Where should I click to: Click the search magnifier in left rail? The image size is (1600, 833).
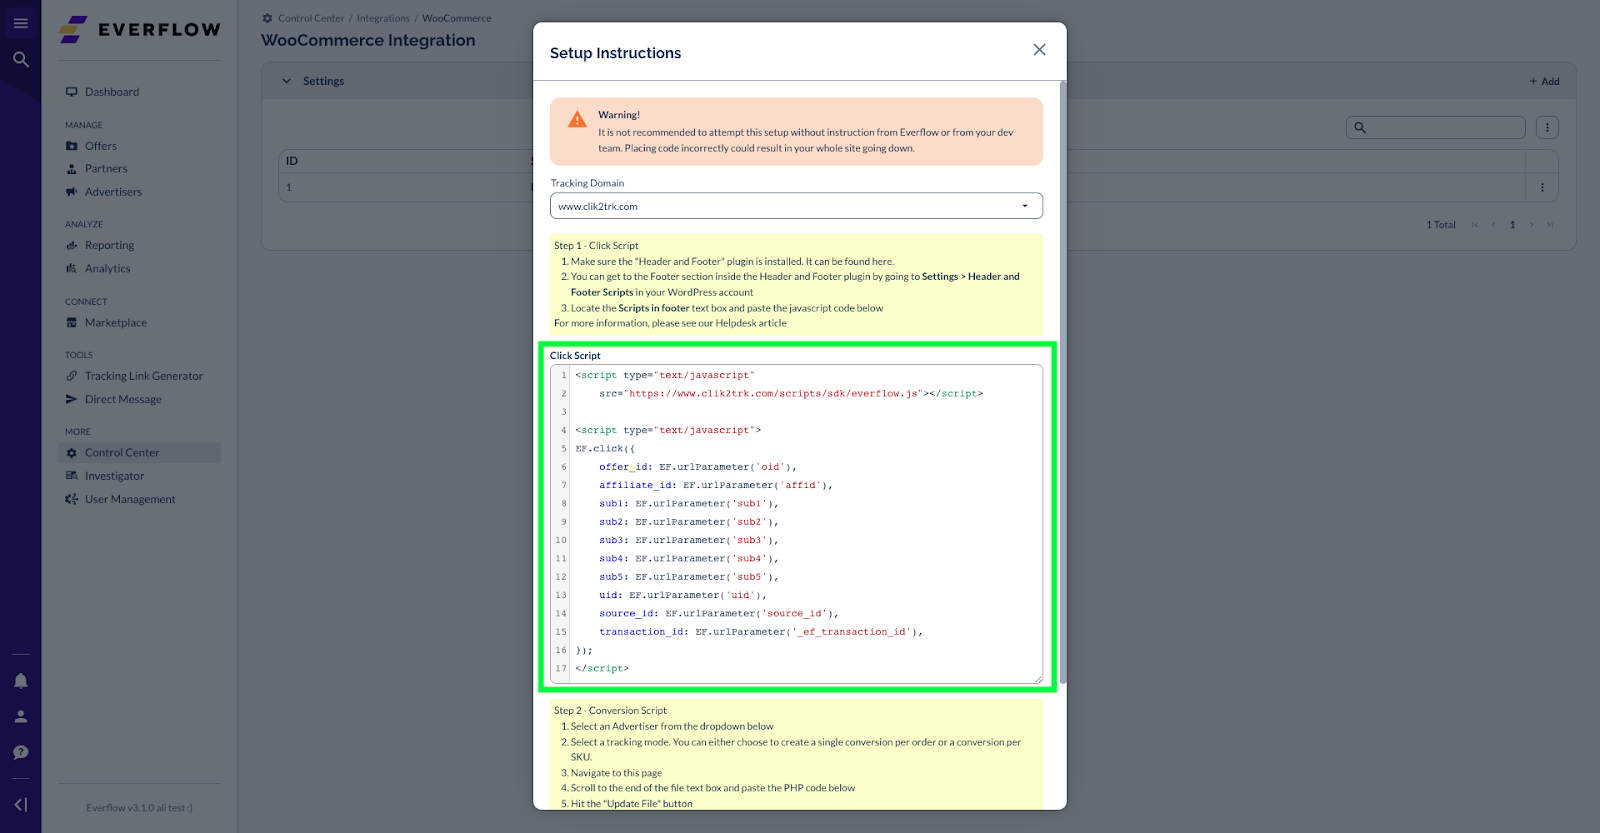pos(20,59)
